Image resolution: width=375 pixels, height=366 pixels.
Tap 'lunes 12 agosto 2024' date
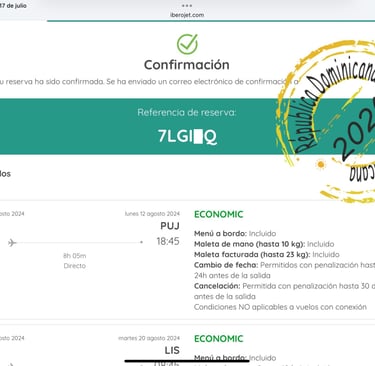[x=152, y=214]
